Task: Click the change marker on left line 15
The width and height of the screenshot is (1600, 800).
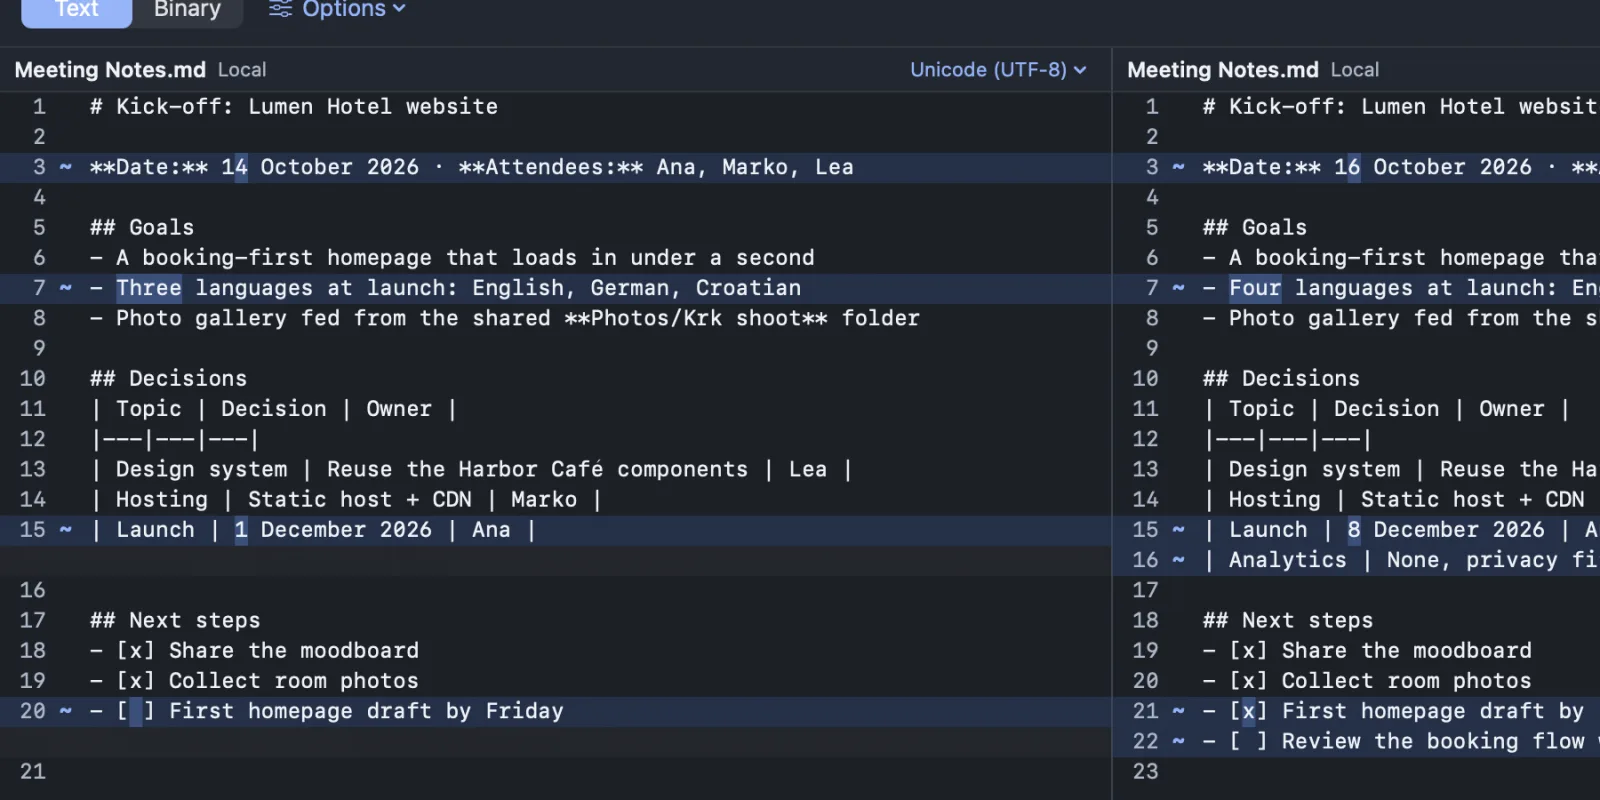Action: coord(66,530)
